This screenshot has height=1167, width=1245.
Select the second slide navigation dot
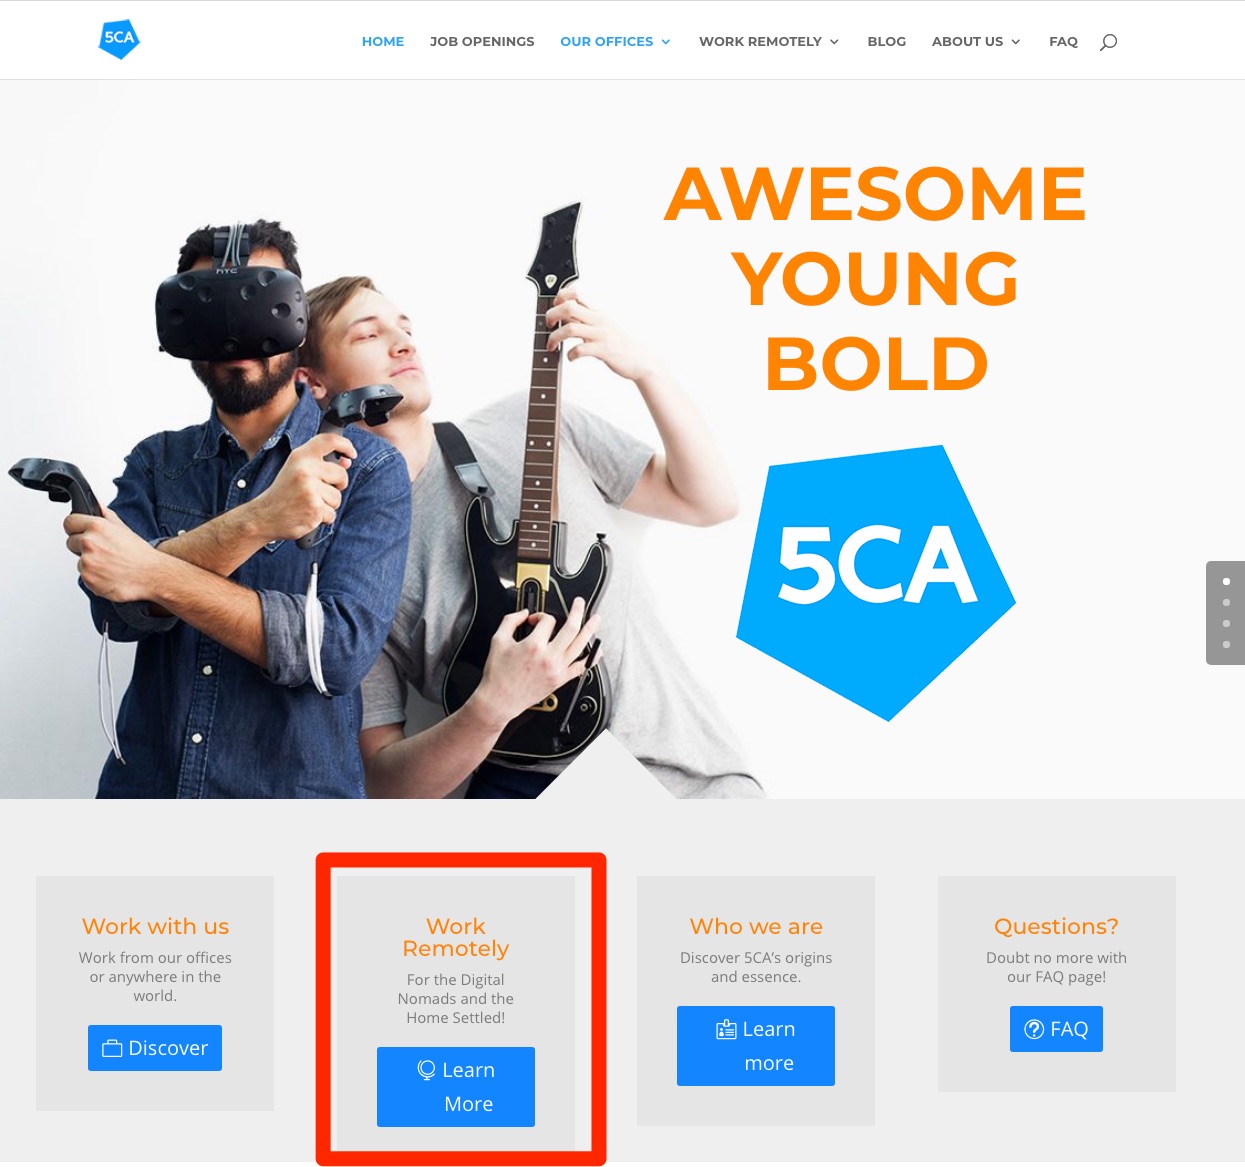point(1226,602)
